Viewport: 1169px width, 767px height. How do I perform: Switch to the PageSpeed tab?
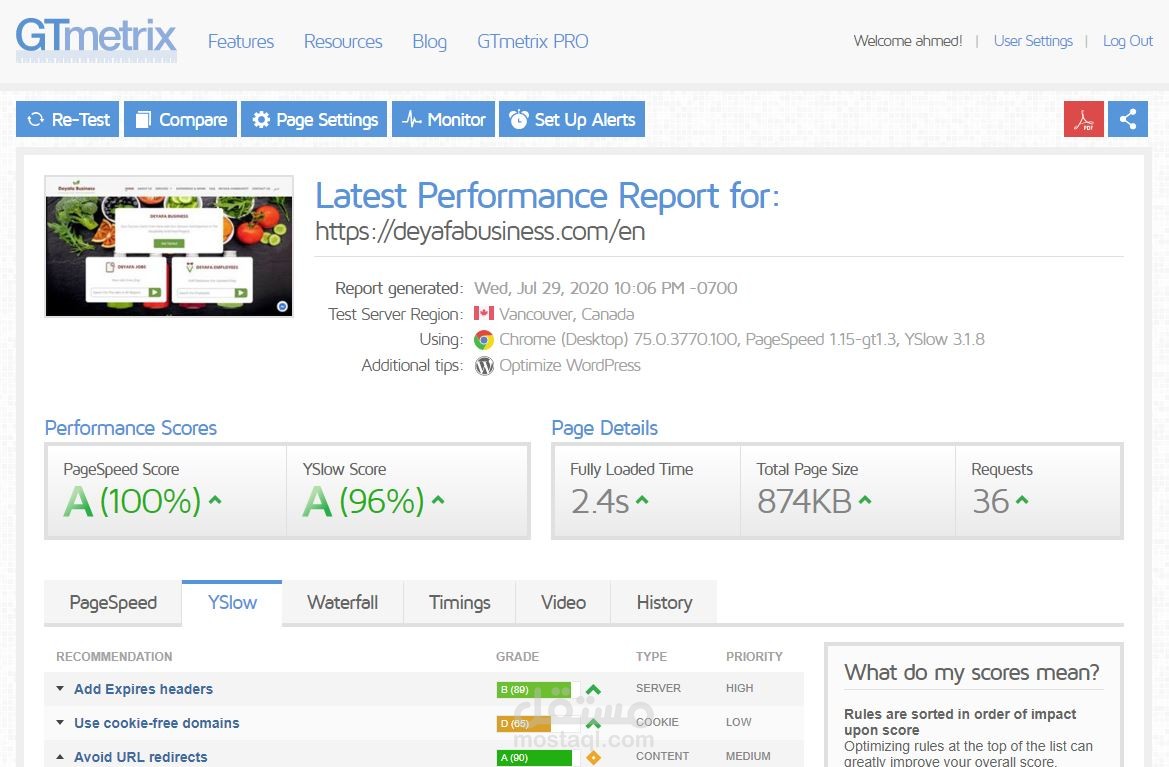113,602
